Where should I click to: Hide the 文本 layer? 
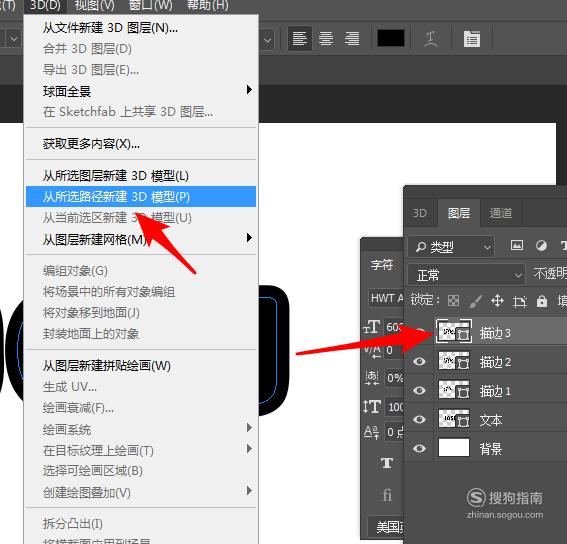tap(419, 419)
